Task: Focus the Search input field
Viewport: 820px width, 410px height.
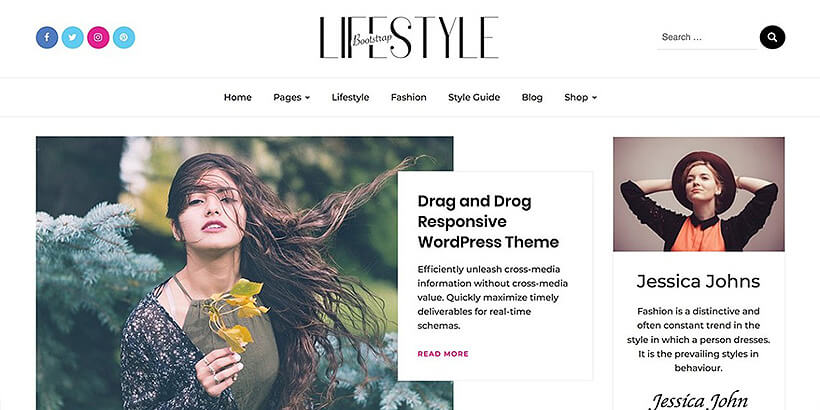Action: click(x=707, y=37)
